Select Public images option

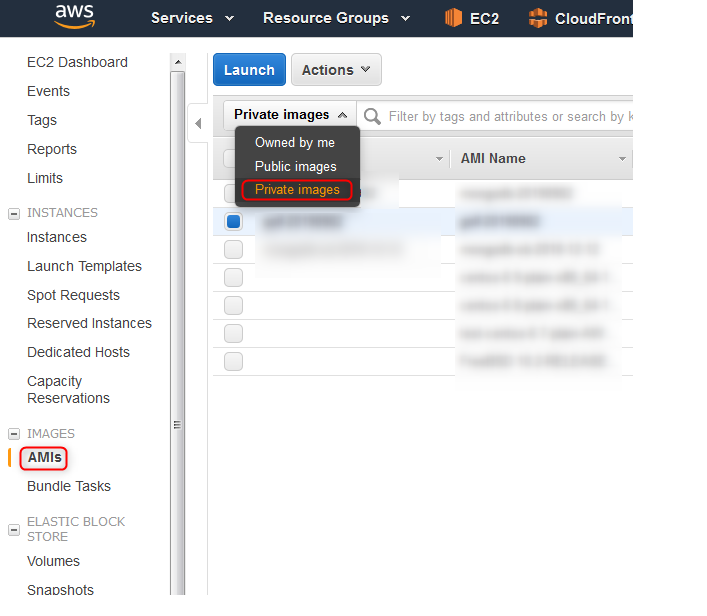(x=296, y=166)
